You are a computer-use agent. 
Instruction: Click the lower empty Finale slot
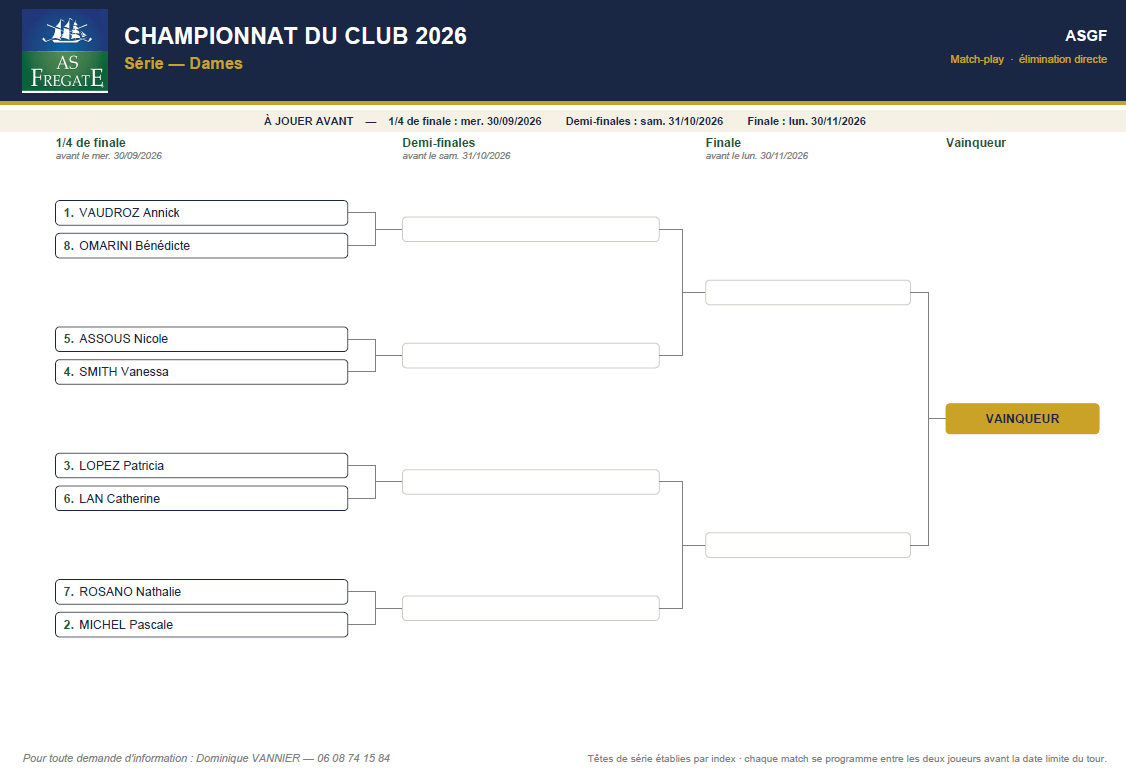pos(808,545)
